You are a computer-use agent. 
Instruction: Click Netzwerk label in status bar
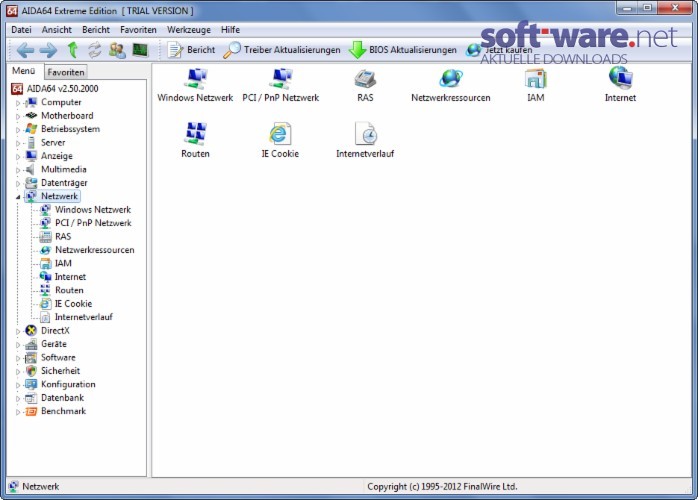click(x=41, y=487)
